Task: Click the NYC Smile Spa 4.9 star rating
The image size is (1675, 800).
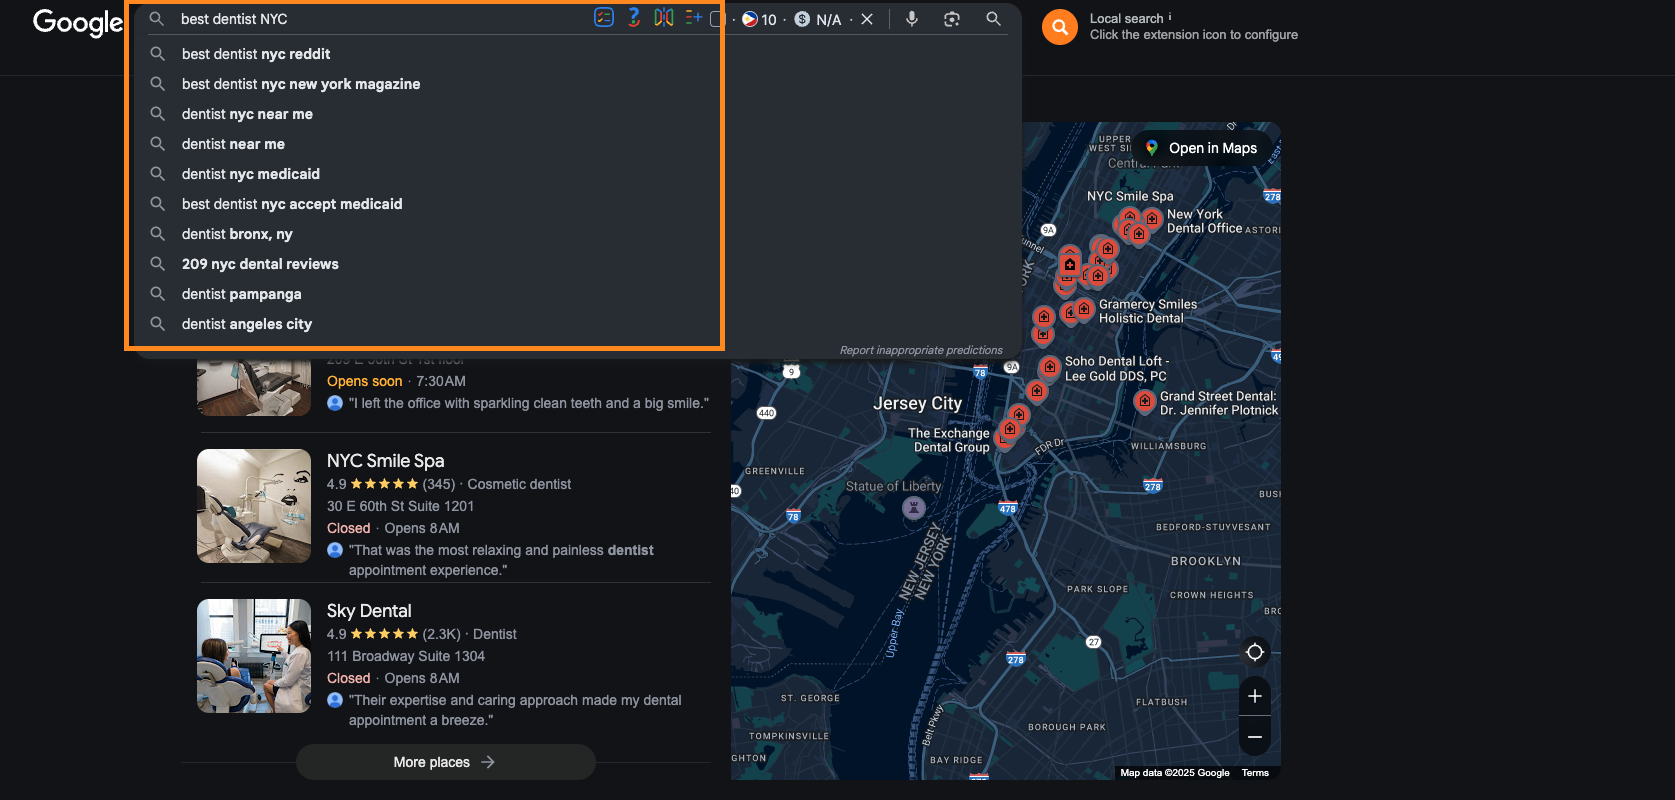Action: [390, 484]
